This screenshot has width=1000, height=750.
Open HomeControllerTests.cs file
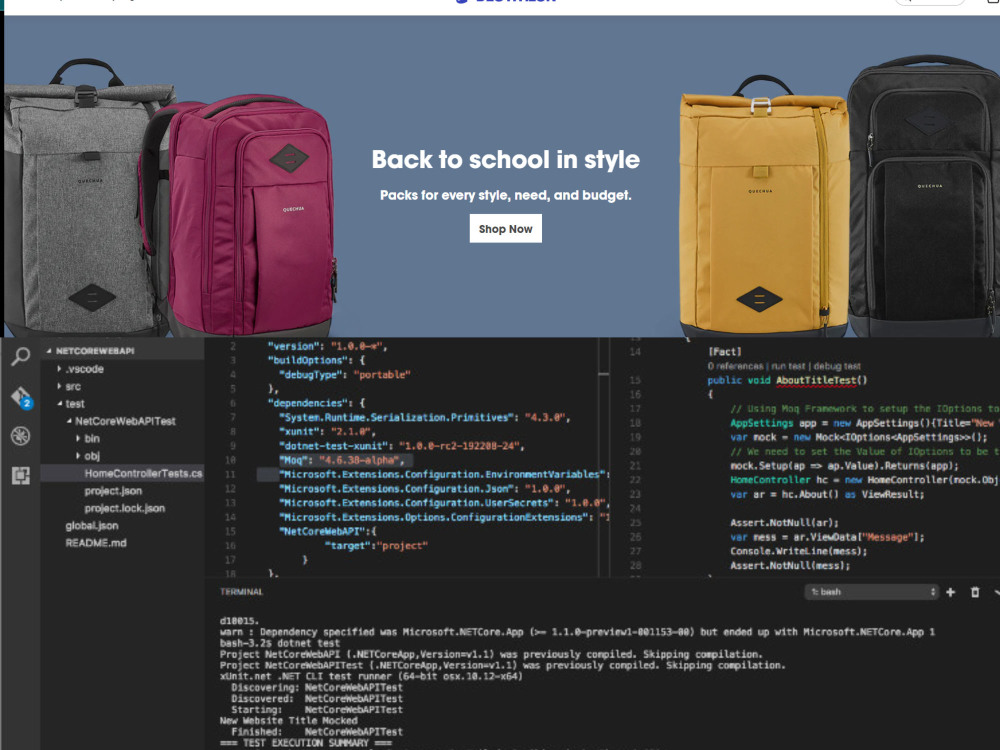[x=143, y=473]
